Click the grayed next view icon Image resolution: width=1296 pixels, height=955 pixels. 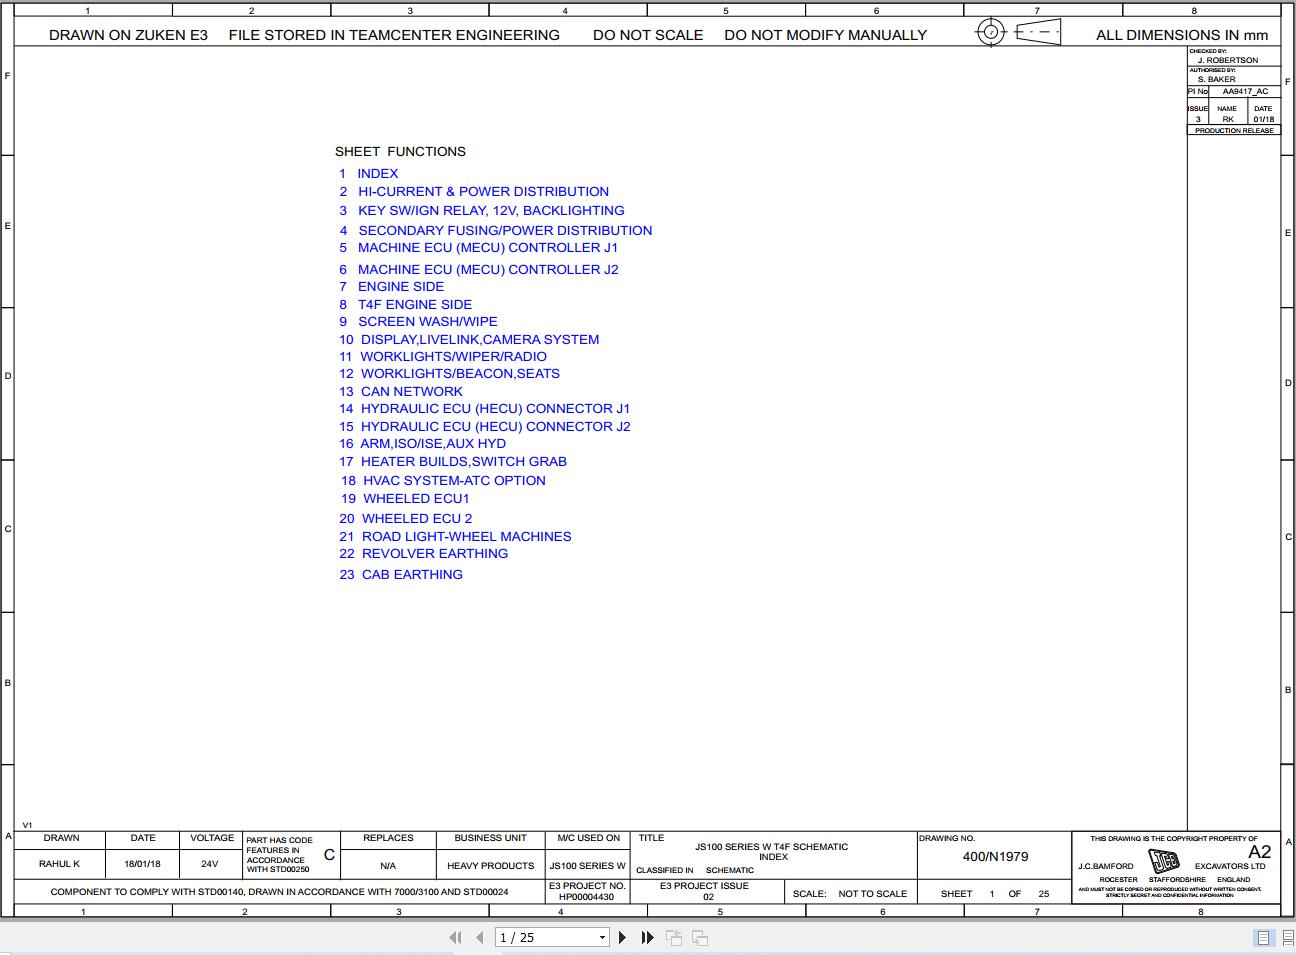click(700, 937)
